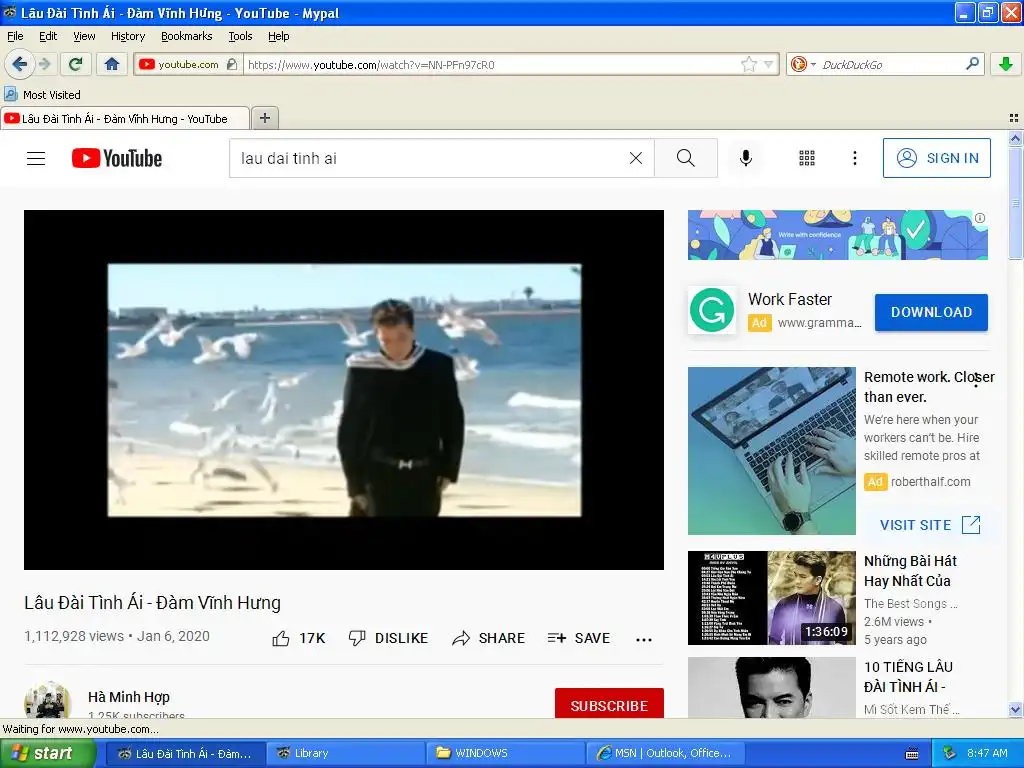
Task: Like the video with thumbs up icon
Action: point(281,638)
